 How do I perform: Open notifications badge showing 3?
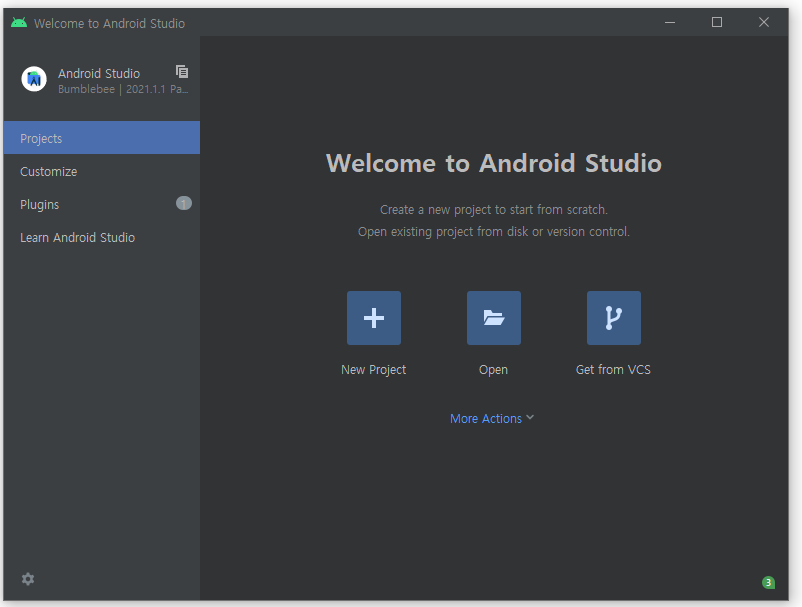768,582
